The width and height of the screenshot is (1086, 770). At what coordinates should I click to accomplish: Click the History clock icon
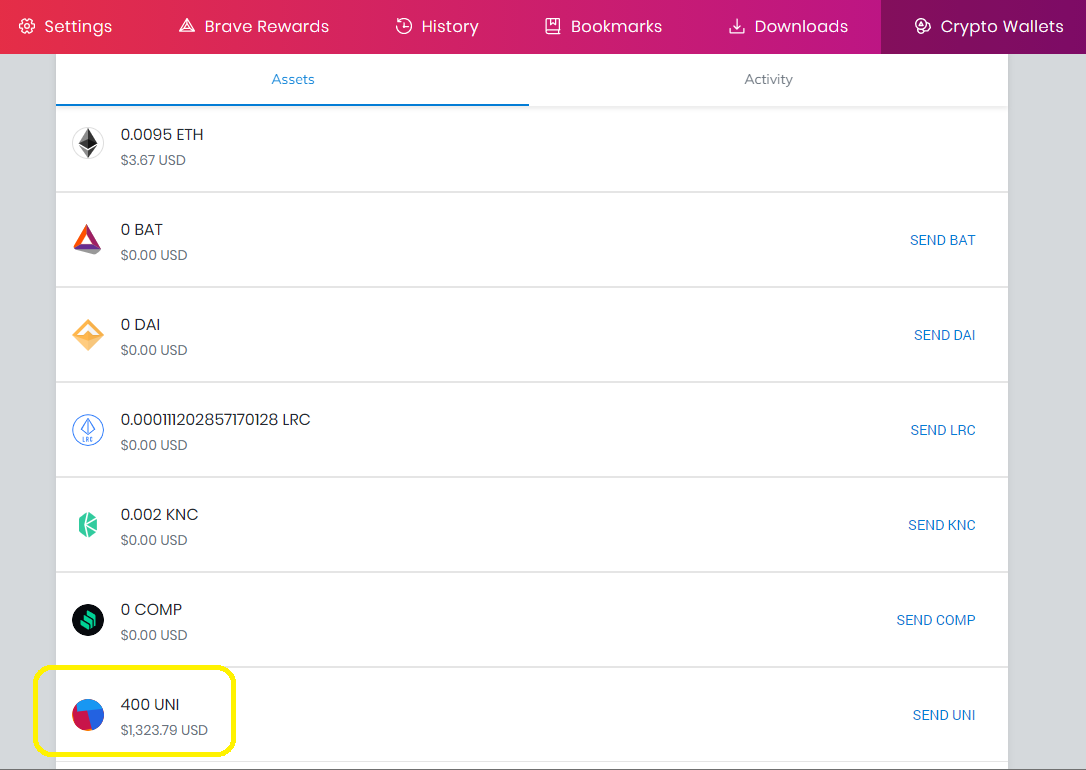(x=404, y=26)
